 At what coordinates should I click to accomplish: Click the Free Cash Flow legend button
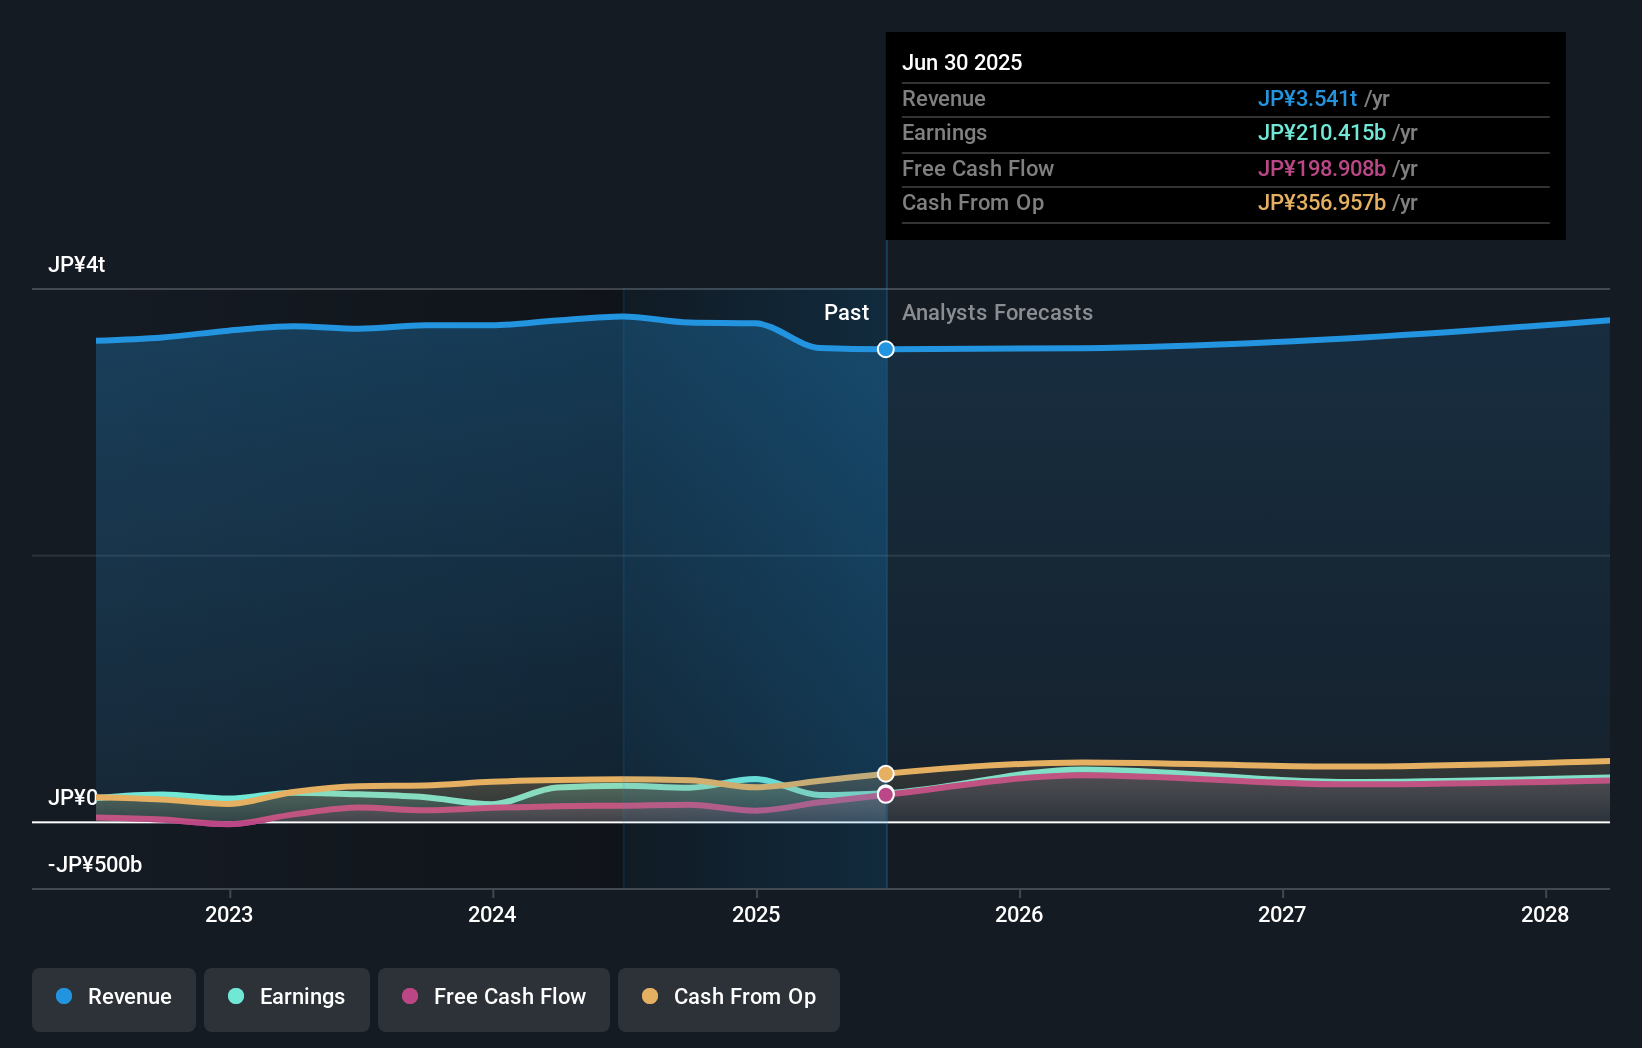[x=493, y=999]
